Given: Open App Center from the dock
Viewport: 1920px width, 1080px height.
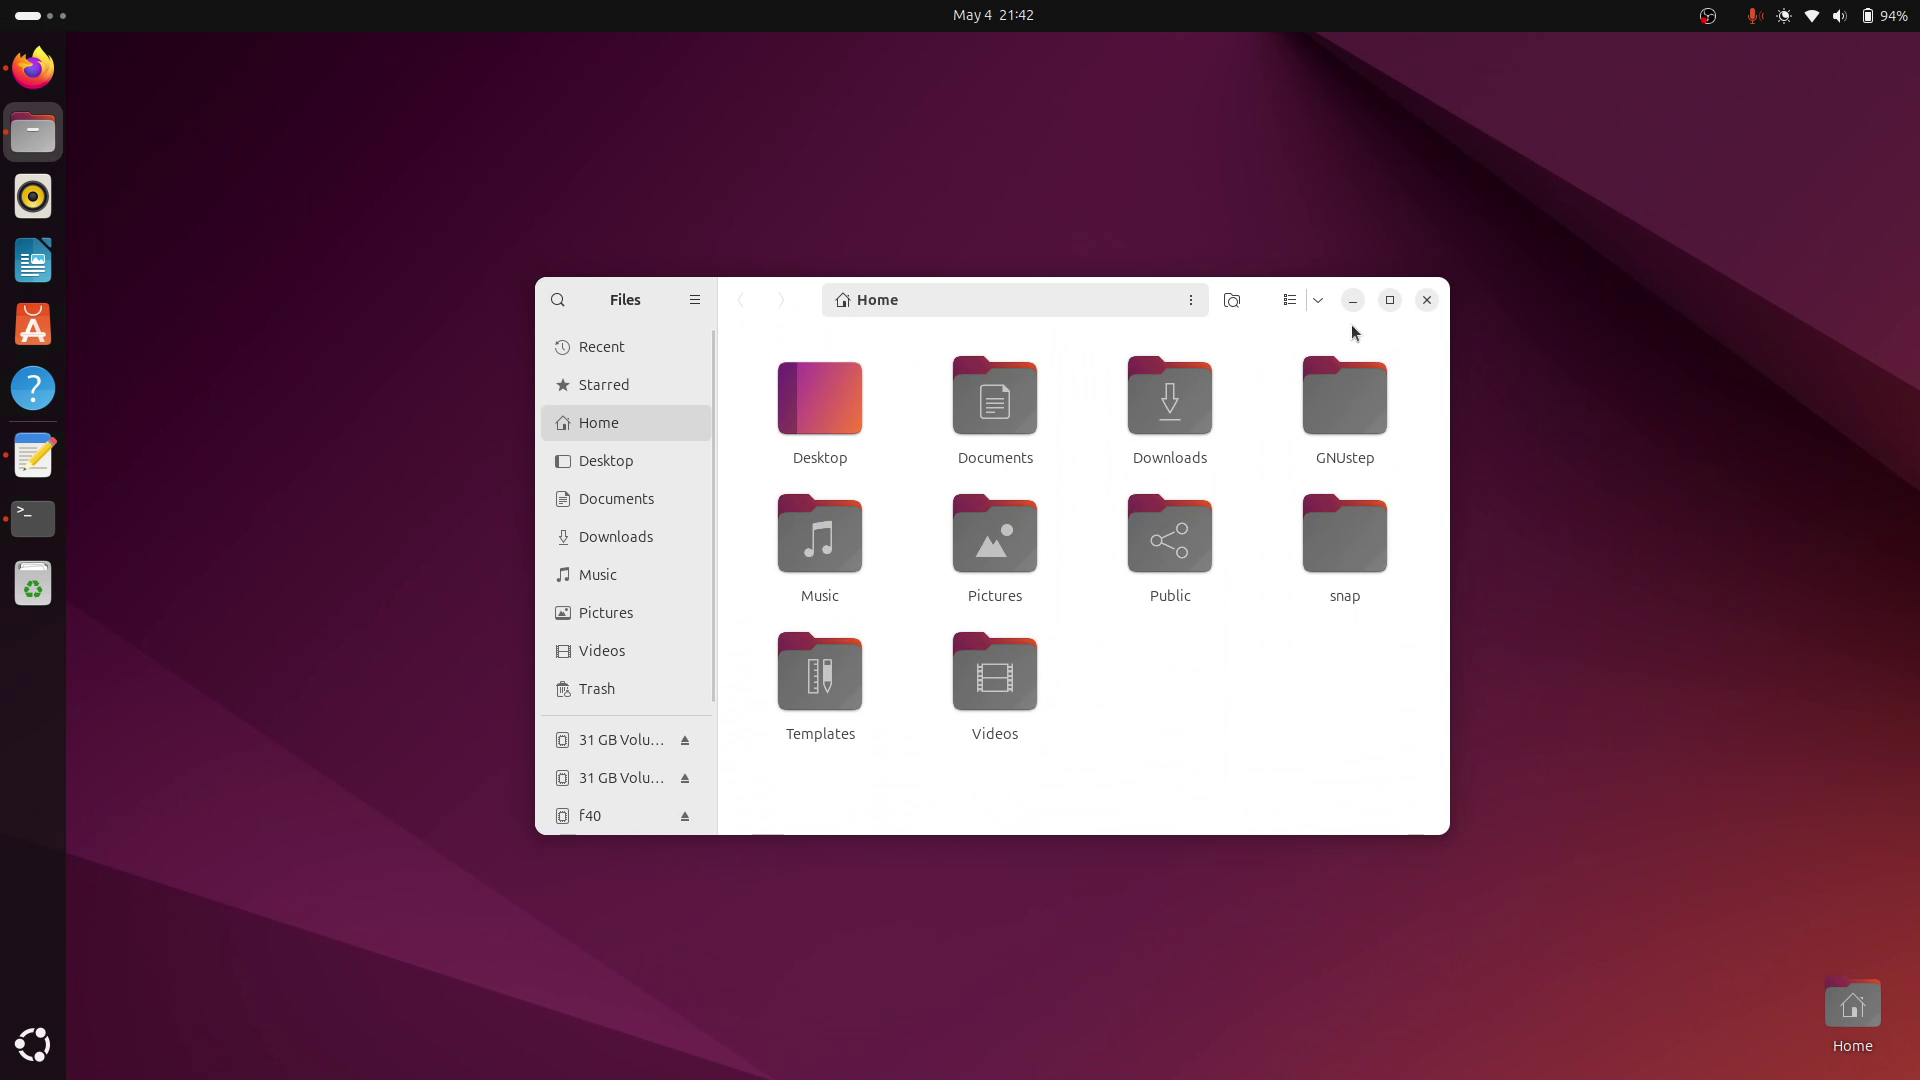Looking at the screenshot, I should (33, 324).
